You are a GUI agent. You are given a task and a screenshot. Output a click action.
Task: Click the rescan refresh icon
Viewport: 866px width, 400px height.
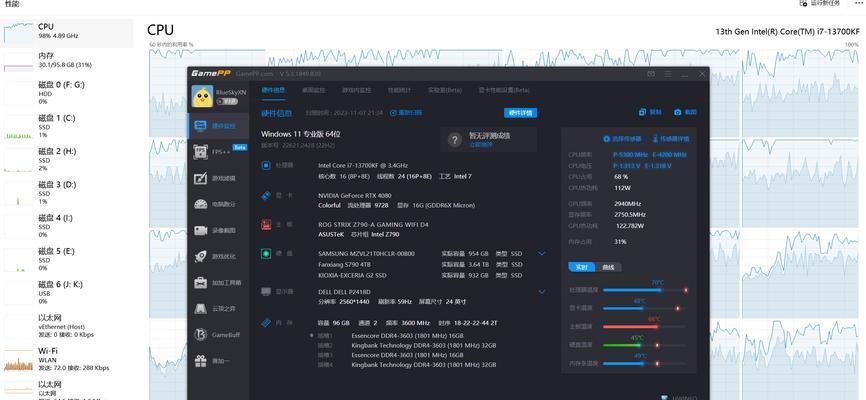(x=393, y=113)
